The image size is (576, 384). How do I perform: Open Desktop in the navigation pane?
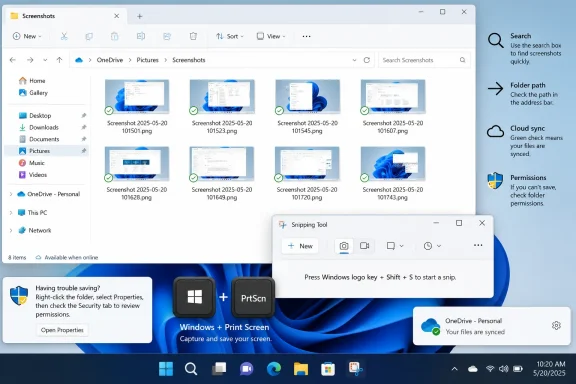click(x=35, y=115)
